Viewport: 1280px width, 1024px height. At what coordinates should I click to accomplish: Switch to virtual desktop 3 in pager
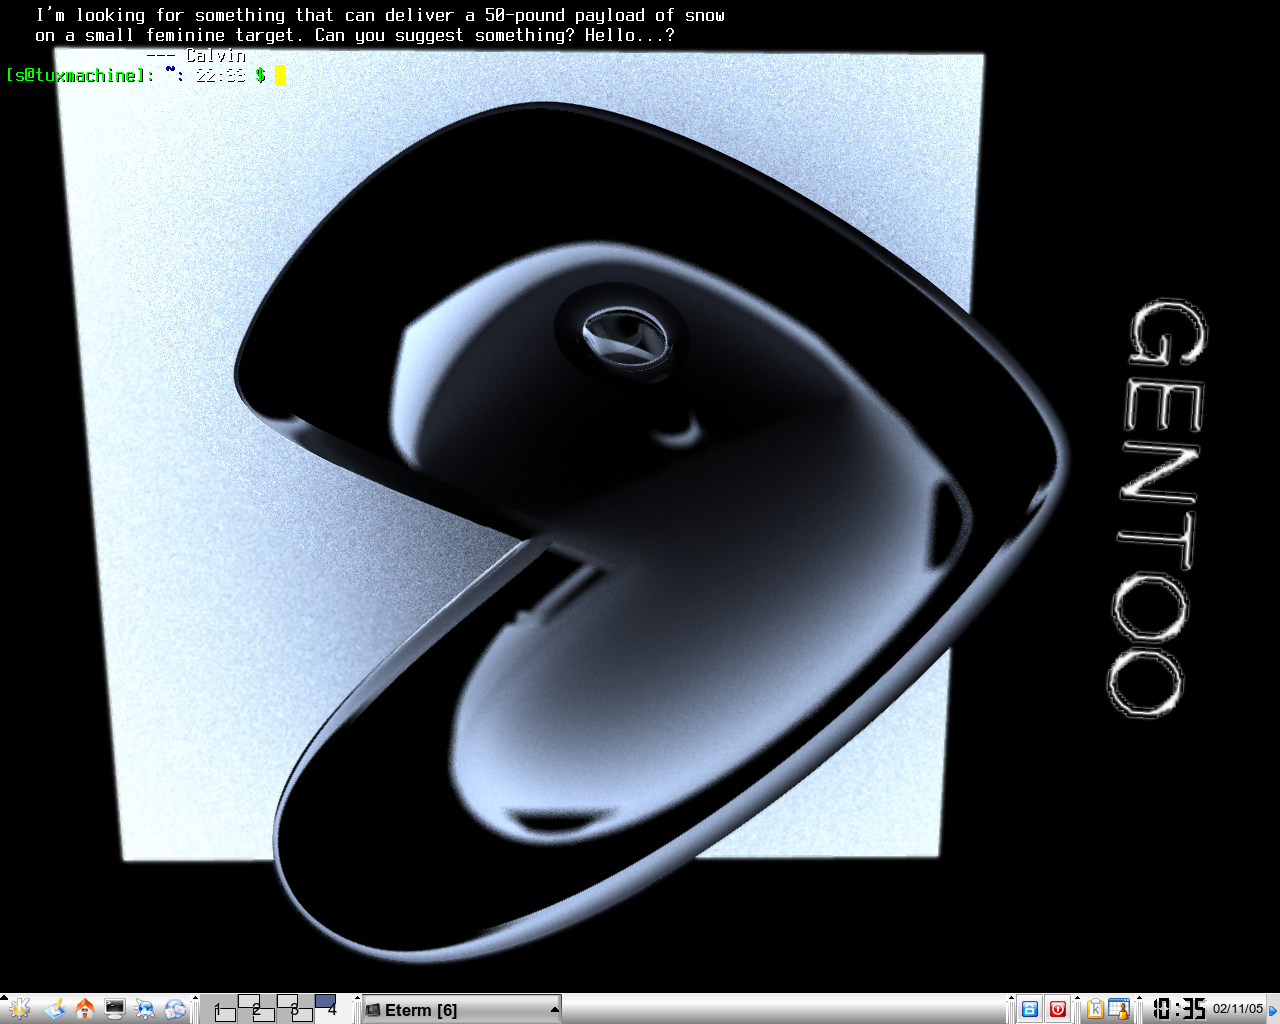[x=295, y=1009]
